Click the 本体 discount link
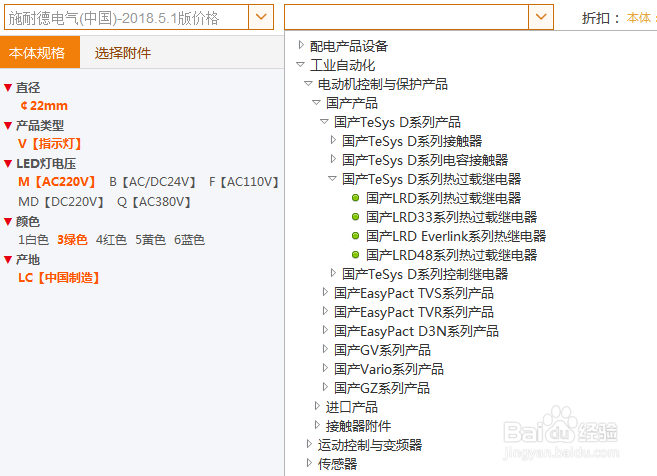This screenshot has height=476, width=657. [639, 18]
